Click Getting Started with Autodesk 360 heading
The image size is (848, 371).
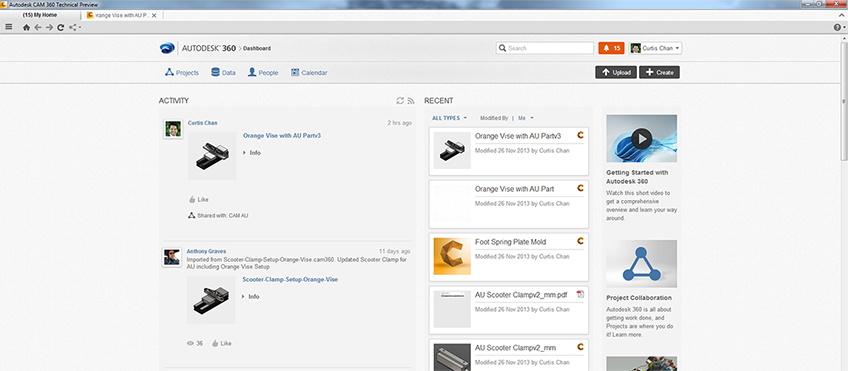pyautogui.click(x=637, y=177)
